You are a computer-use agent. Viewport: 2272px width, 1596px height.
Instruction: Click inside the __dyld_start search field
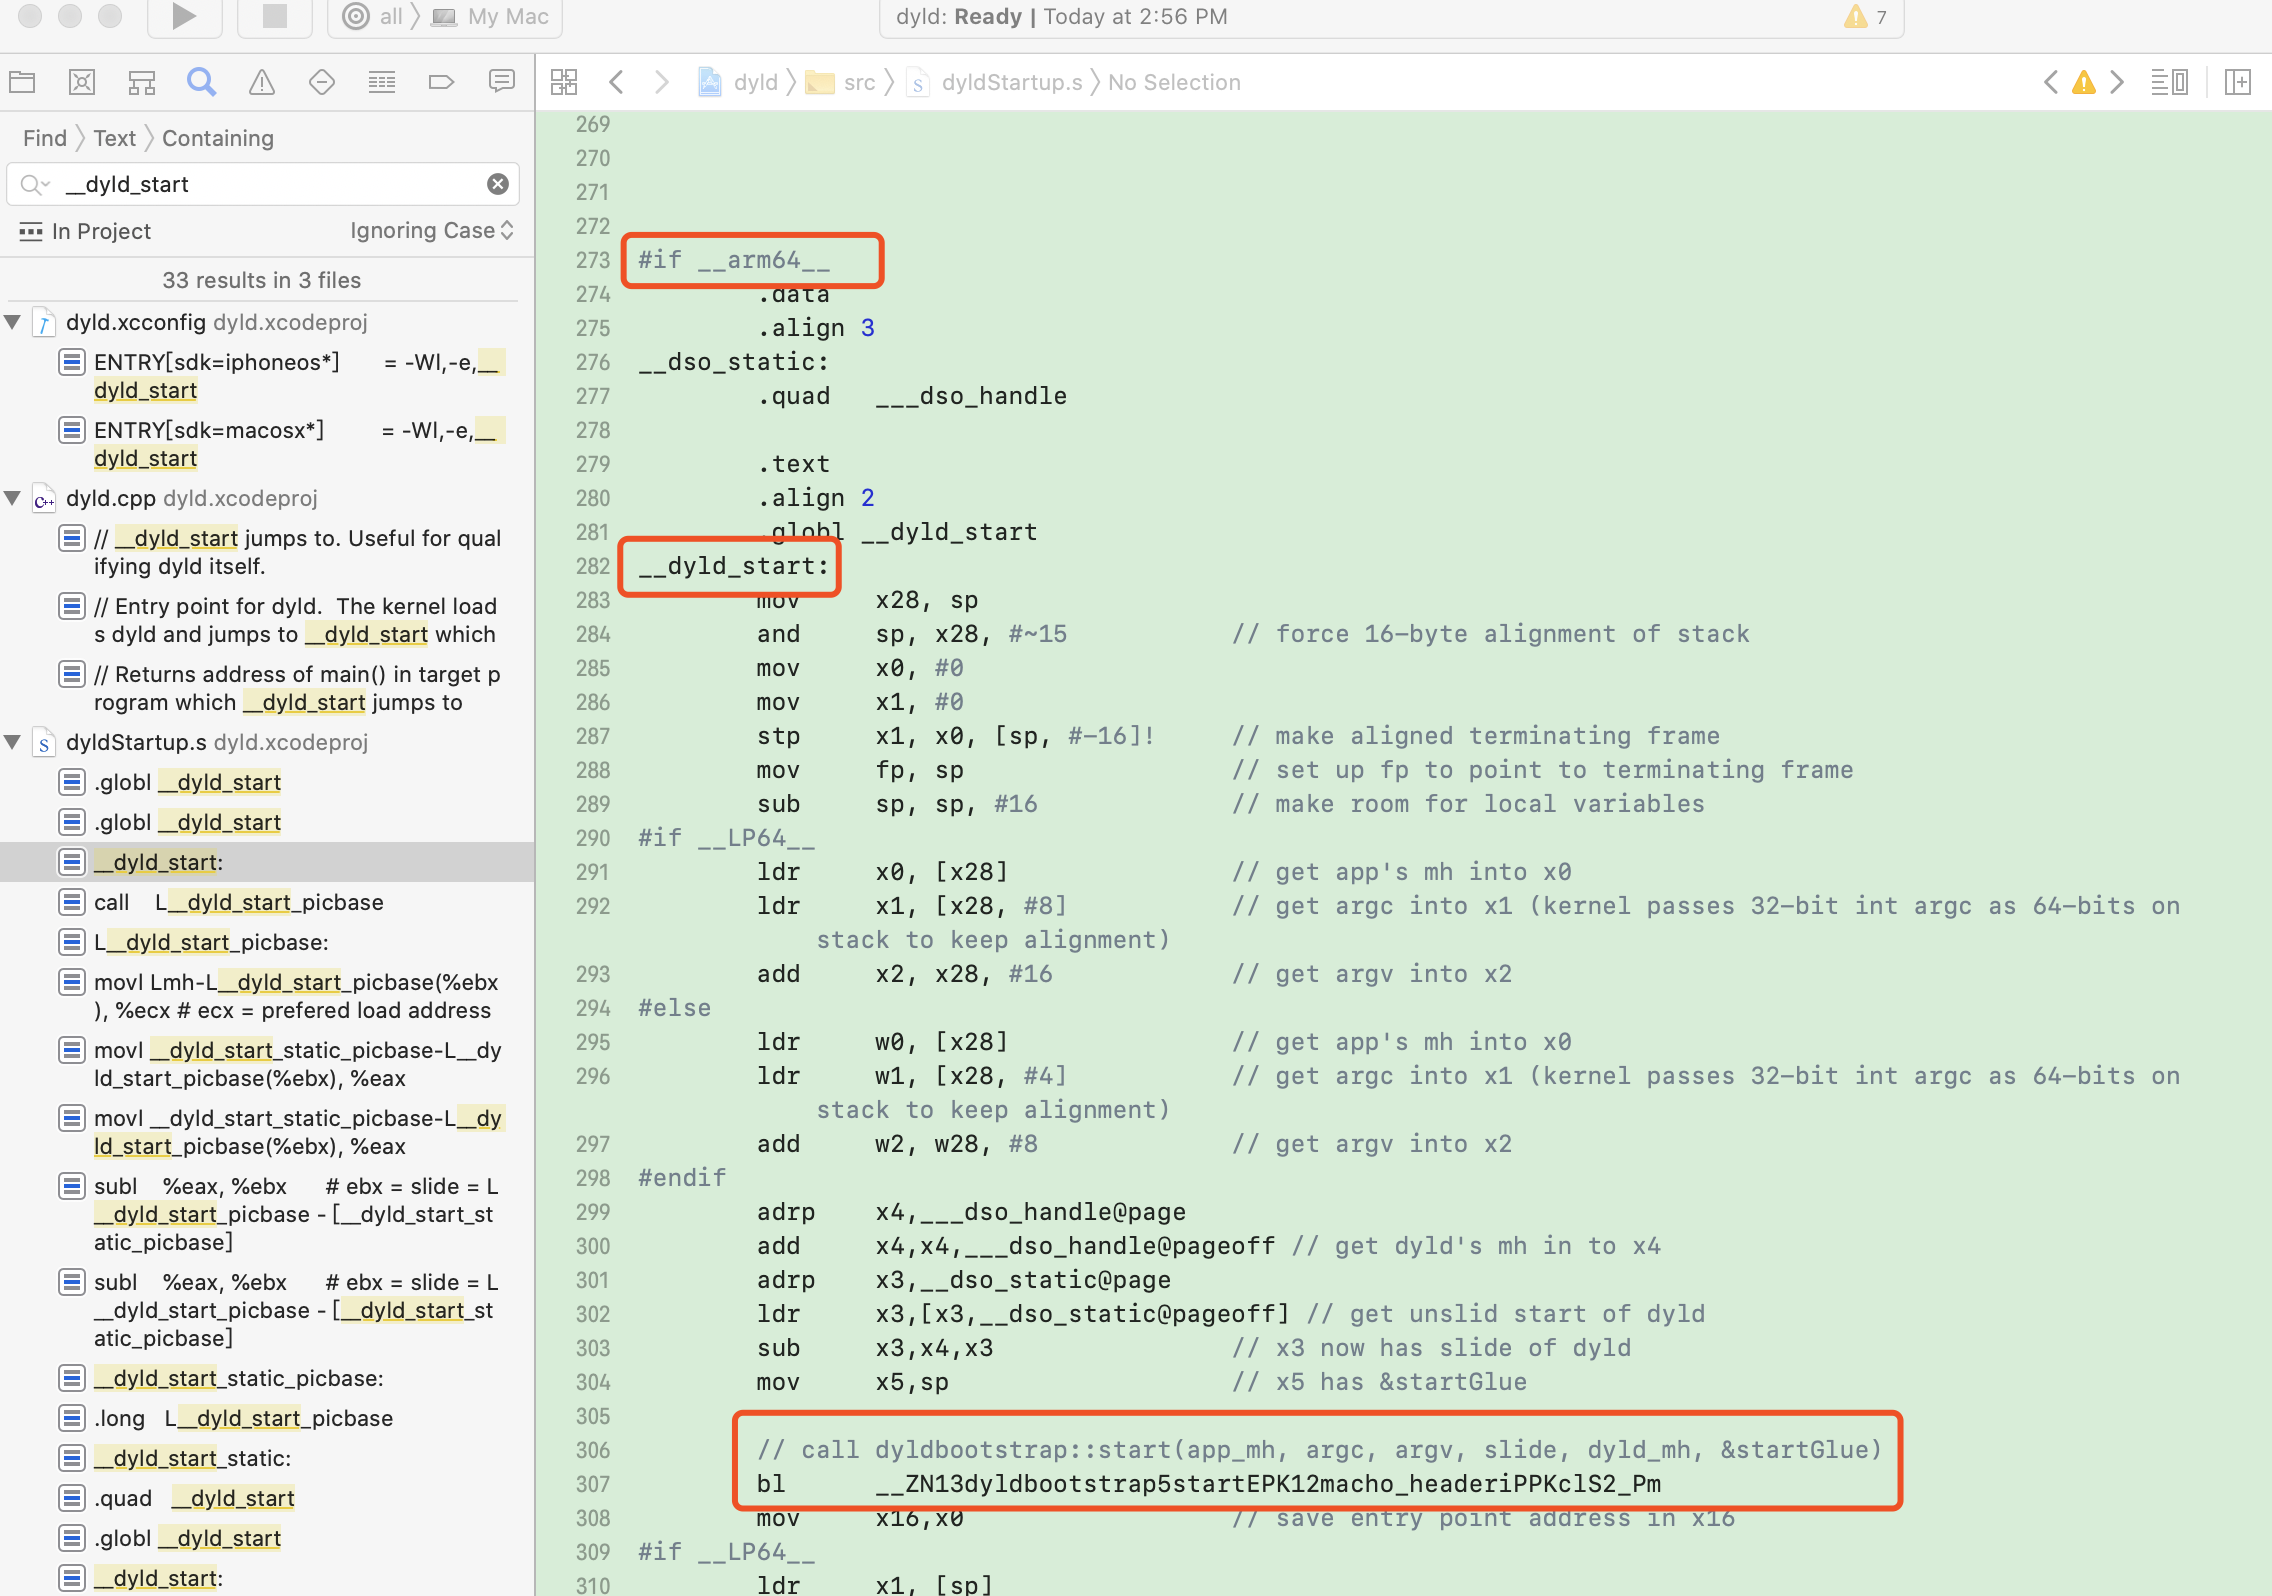point(270,184)
